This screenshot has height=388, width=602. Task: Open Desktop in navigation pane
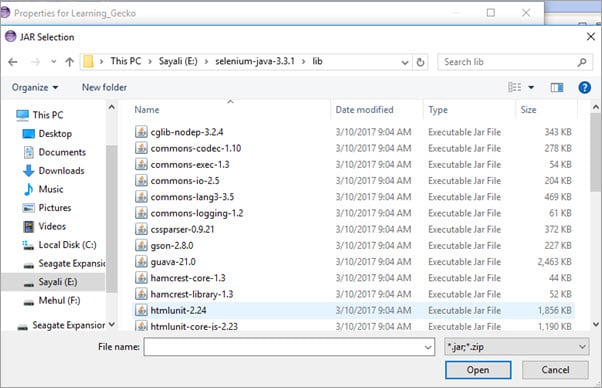coord(55,134)
